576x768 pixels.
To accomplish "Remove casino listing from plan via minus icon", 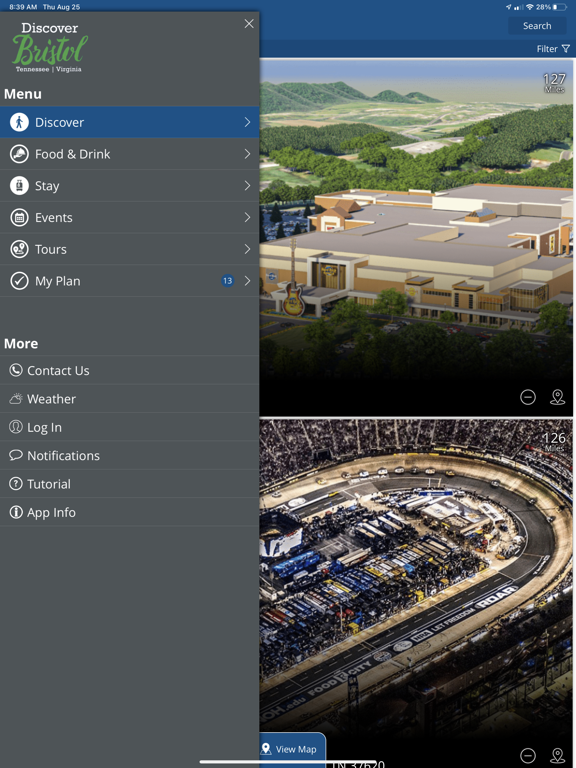I will pos(528,397).
